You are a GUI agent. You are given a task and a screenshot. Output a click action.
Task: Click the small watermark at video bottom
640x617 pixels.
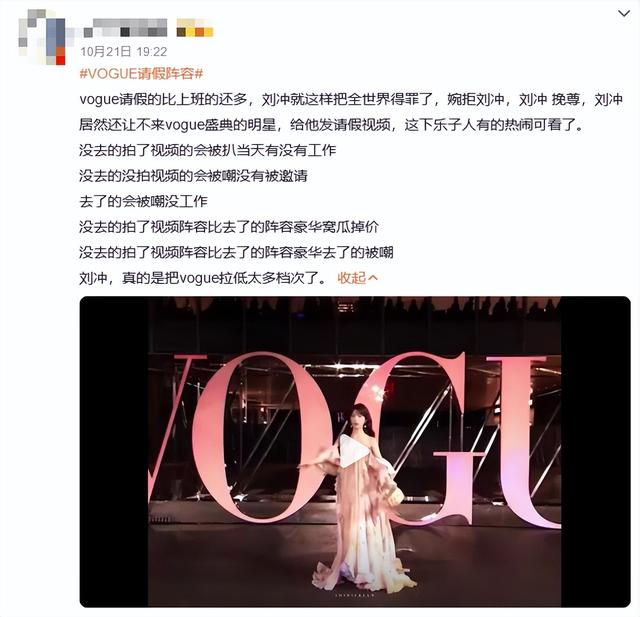pos(354,595)
